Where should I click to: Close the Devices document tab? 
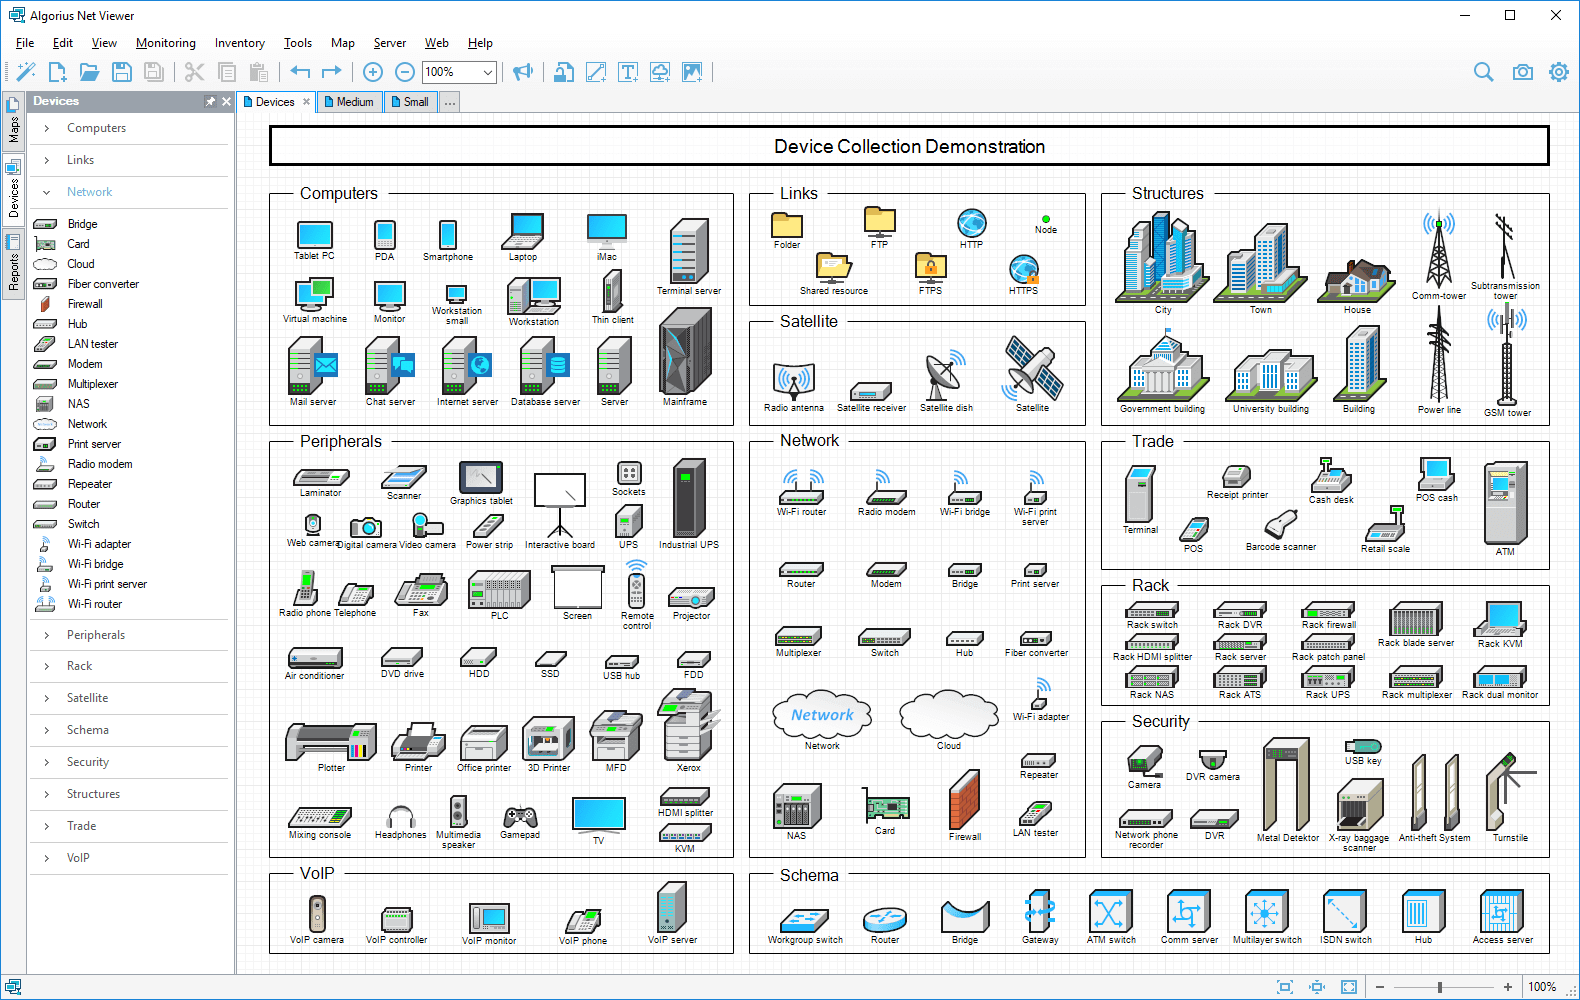pyautogui.click(x=306, y=102)
